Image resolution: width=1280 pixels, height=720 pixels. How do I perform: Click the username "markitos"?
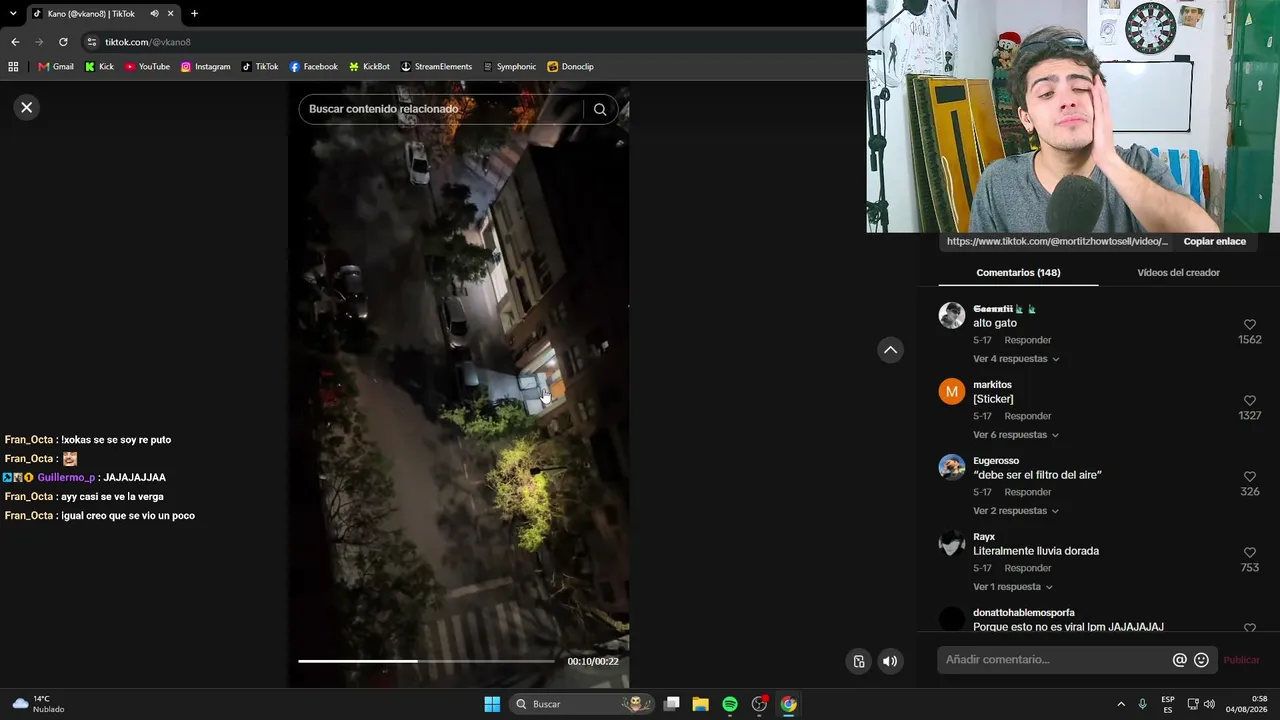(992, 385)
